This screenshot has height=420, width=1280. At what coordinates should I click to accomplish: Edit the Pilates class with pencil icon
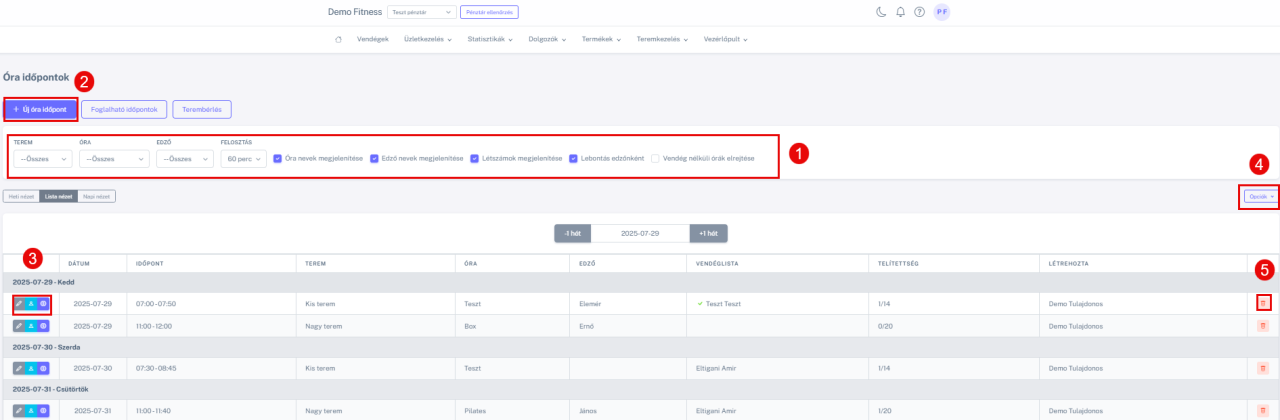[19, 410]
